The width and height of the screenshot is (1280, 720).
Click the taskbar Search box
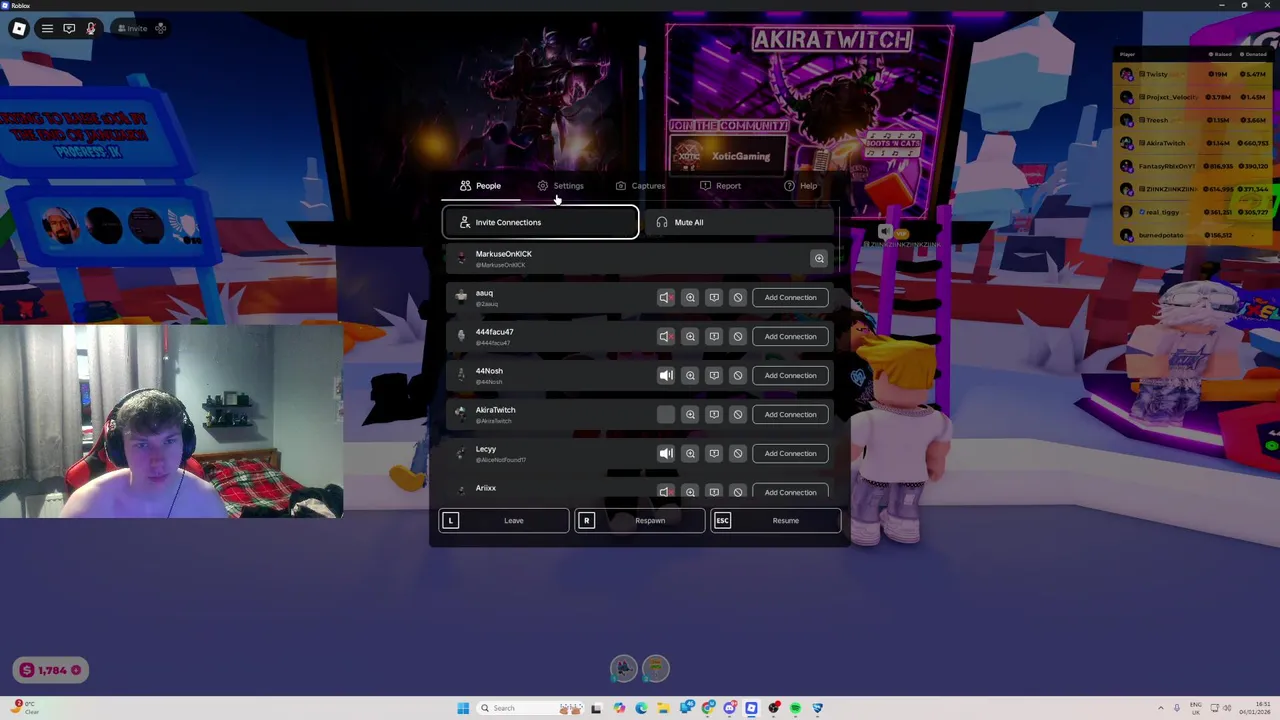[530, 708]
